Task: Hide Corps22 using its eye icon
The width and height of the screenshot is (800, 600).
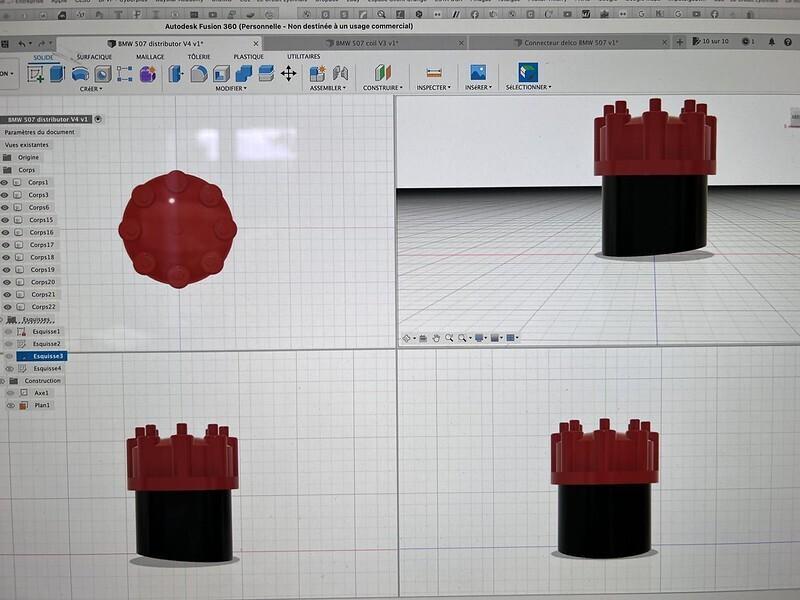Action: coord(7,307)
